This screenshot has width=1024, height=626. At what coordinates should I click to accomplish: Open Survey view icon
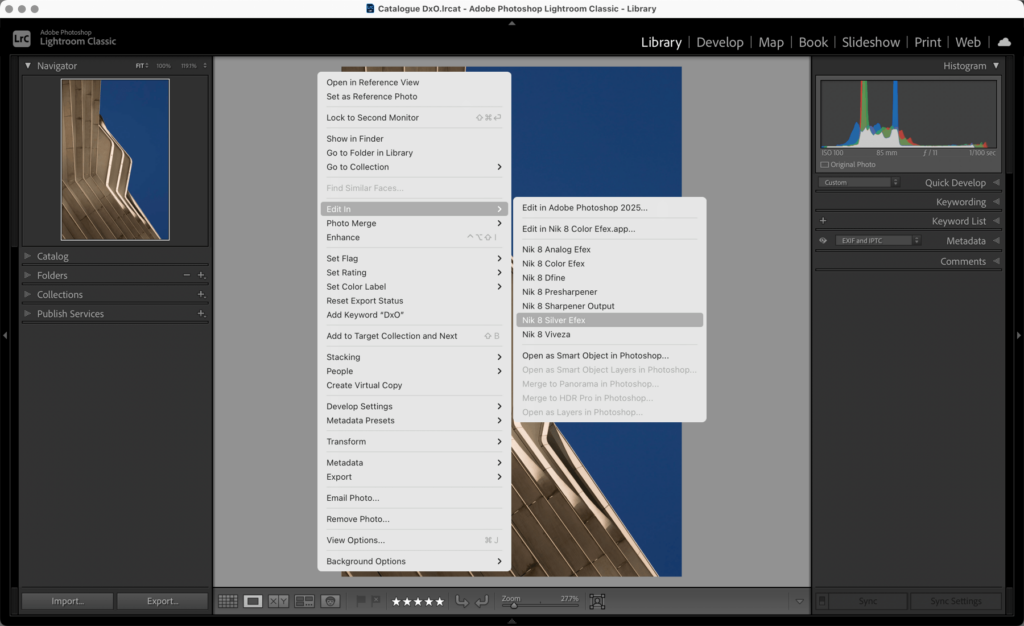point(304,601)
